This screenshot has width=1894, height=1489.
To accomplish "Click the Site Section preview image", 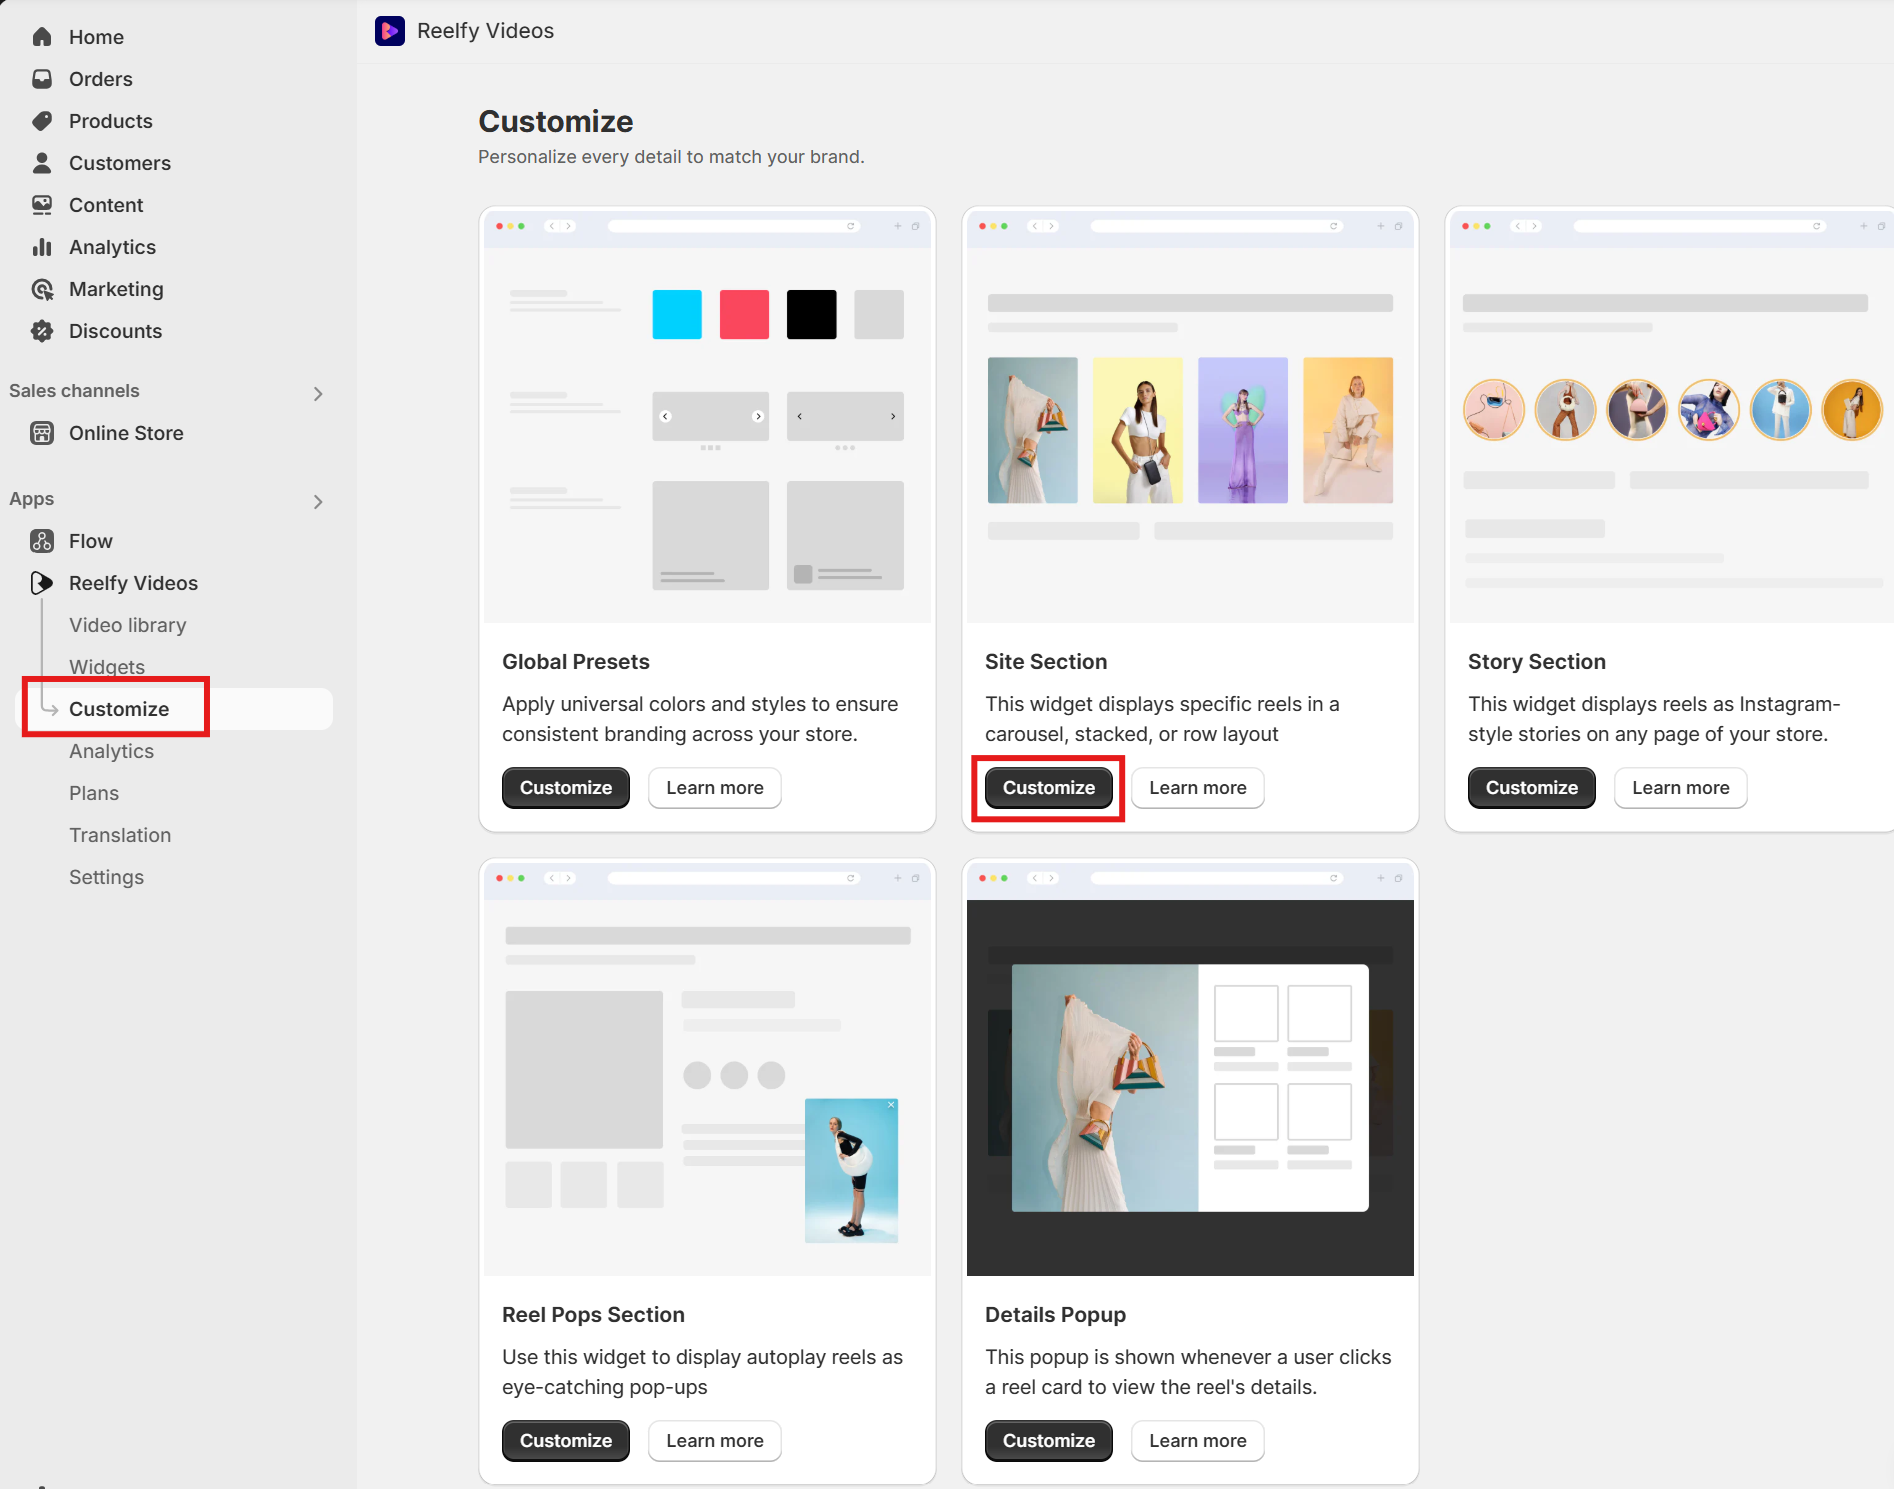I will pyautogui.click(x=1190, y=416).
